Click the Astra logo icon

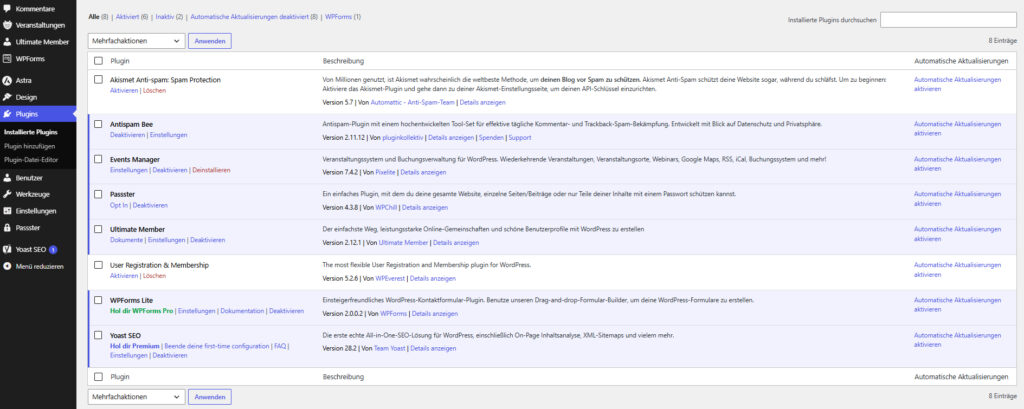click(x=7, y=81)
